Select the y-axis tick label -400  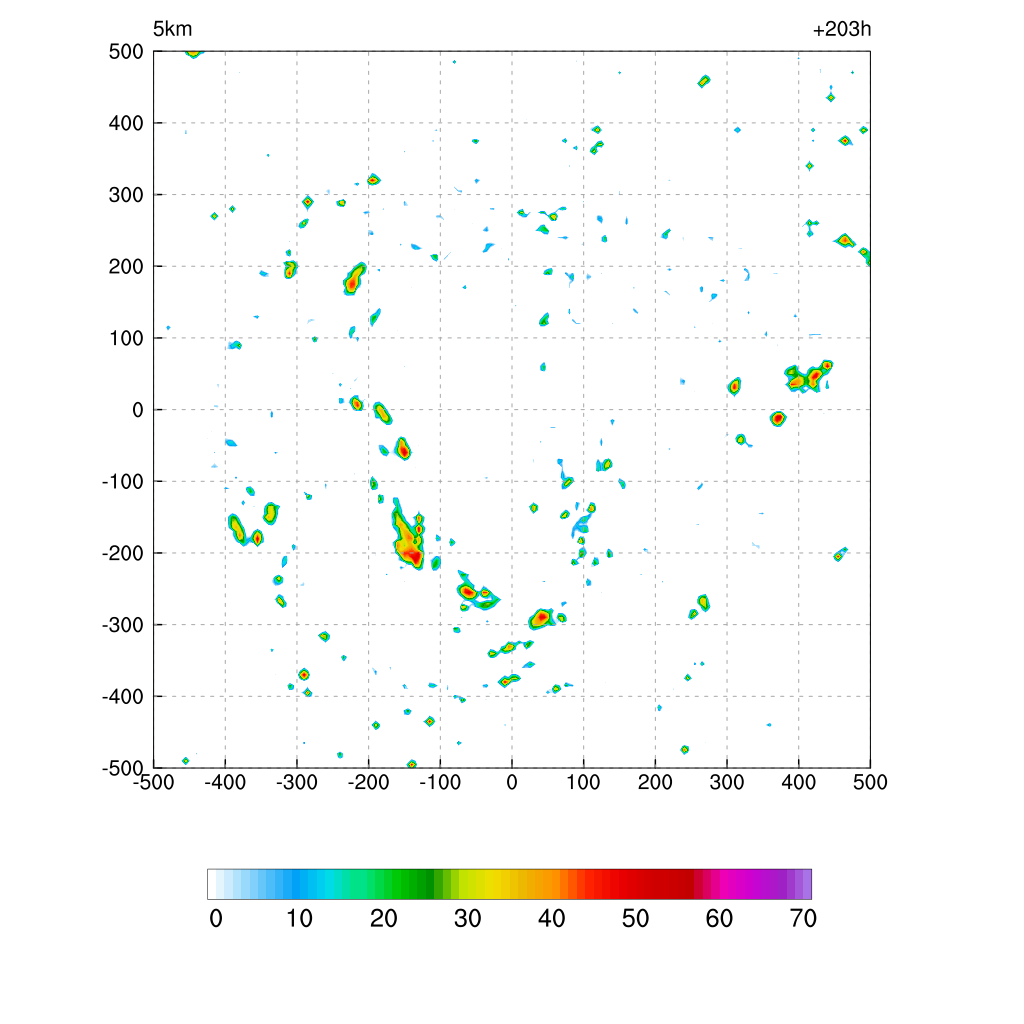pyautogui.click(x=123, y=697)
